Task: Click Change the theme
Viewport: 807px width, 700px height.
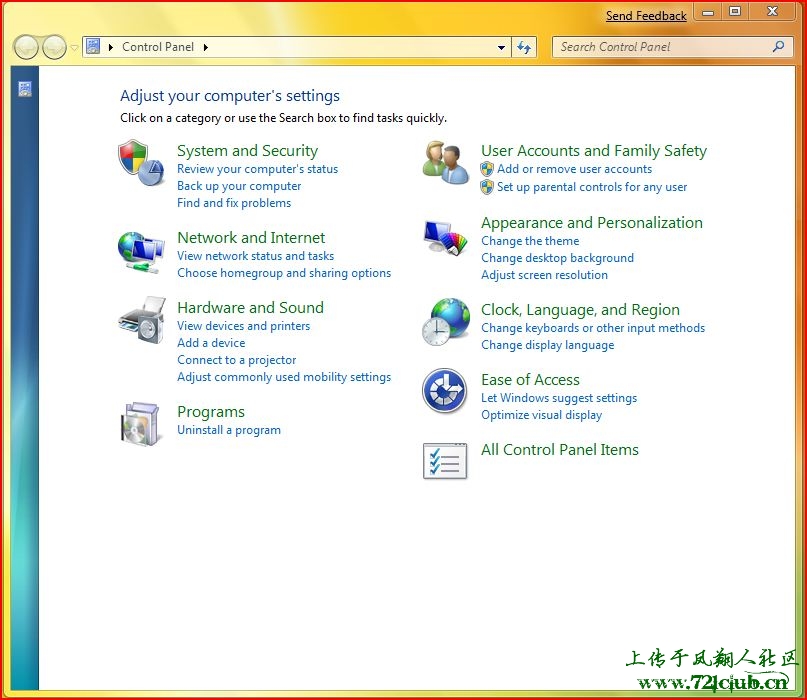Action: point(530,241)
